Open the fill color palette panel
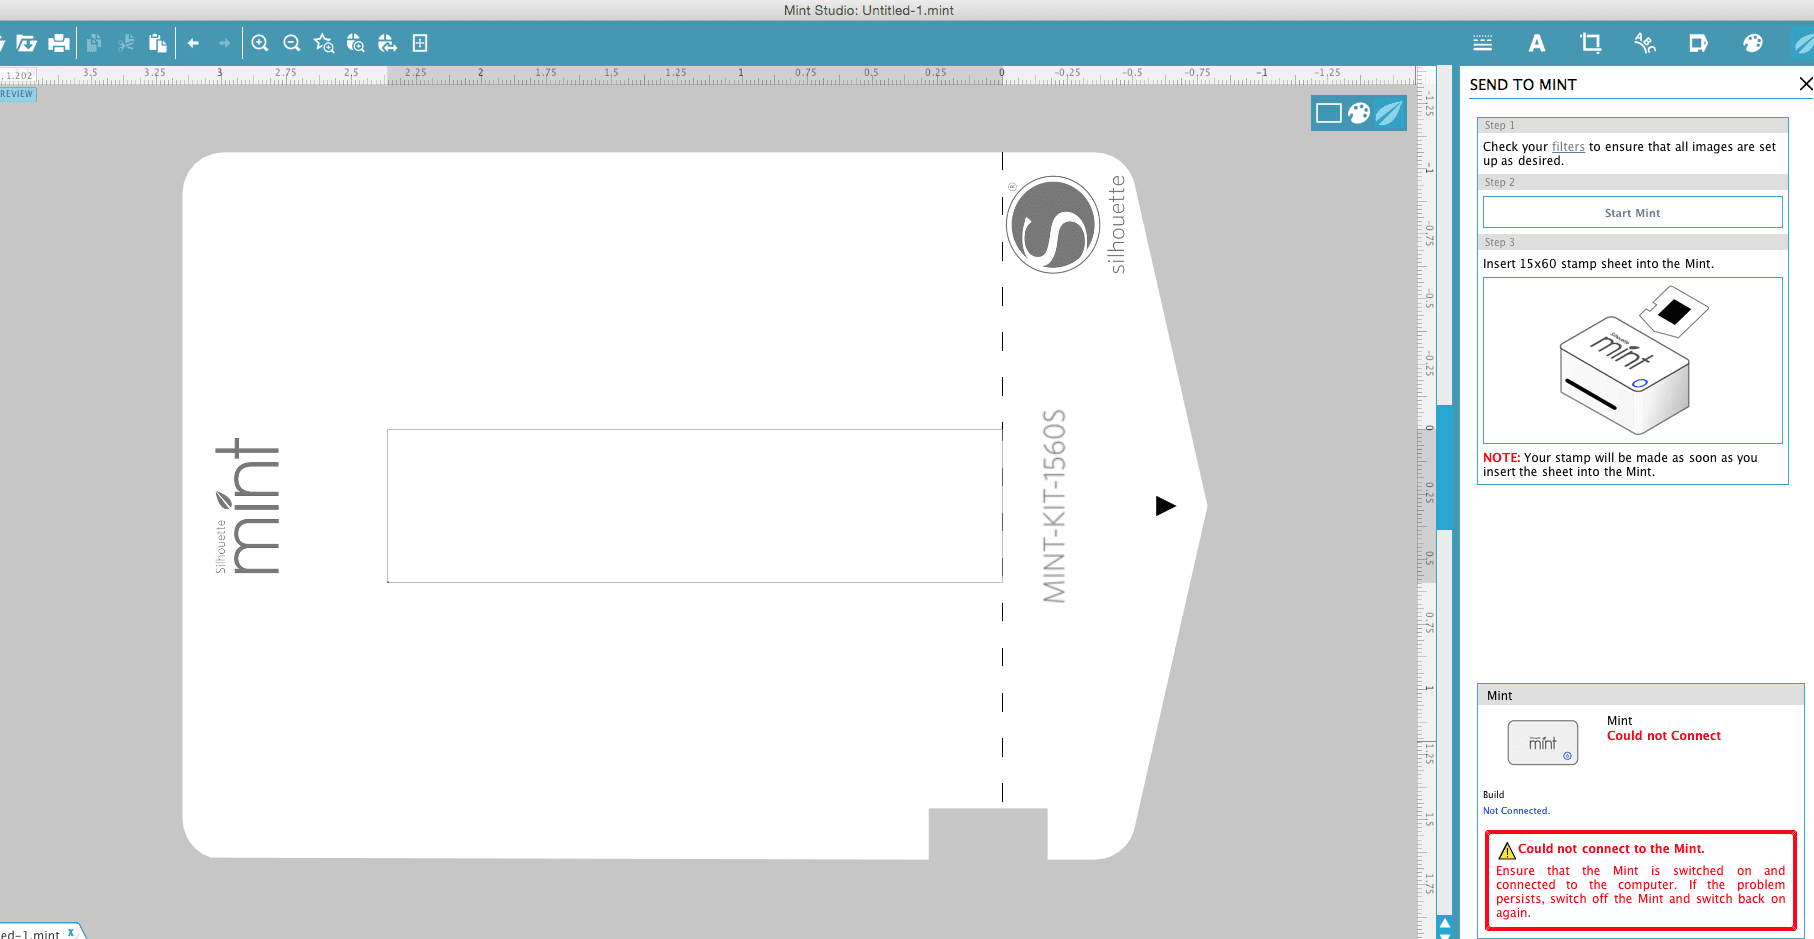1814x939 pixels. 1753,43
